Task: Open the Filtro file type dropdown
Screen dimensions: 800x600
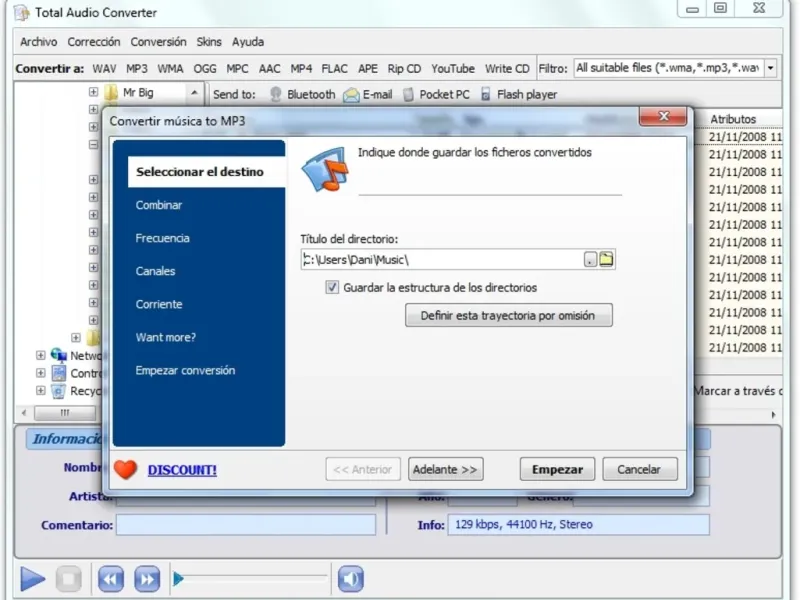Action: [x=770, y=68]
